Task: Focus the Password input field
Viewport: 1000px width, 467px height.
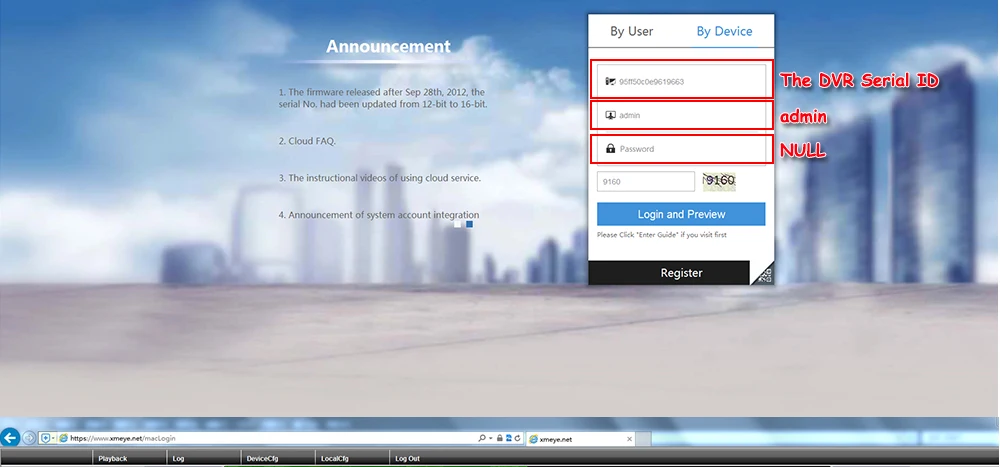Action: [x=681, y=149]
